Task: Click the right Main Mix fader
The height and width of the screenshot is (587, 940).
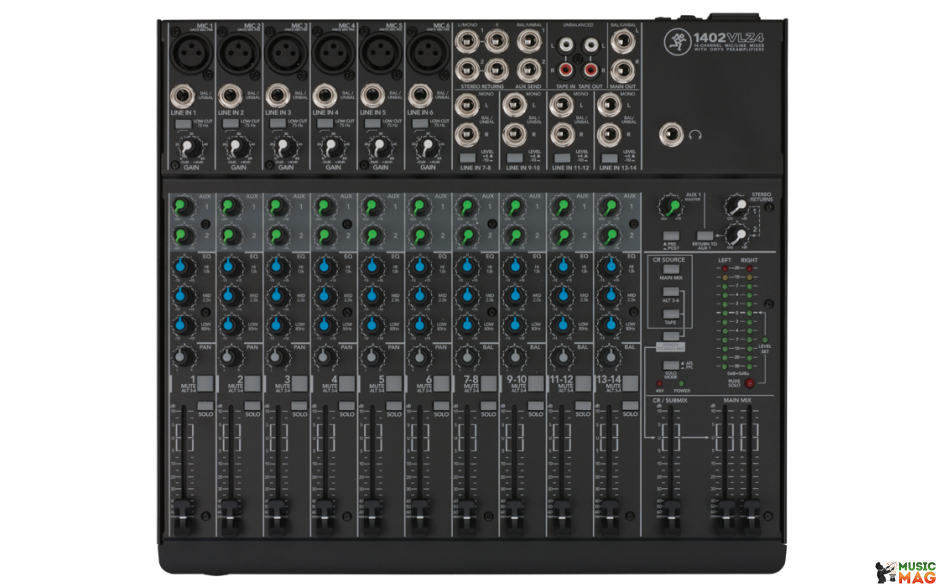Action: click(x=749, y=517)
